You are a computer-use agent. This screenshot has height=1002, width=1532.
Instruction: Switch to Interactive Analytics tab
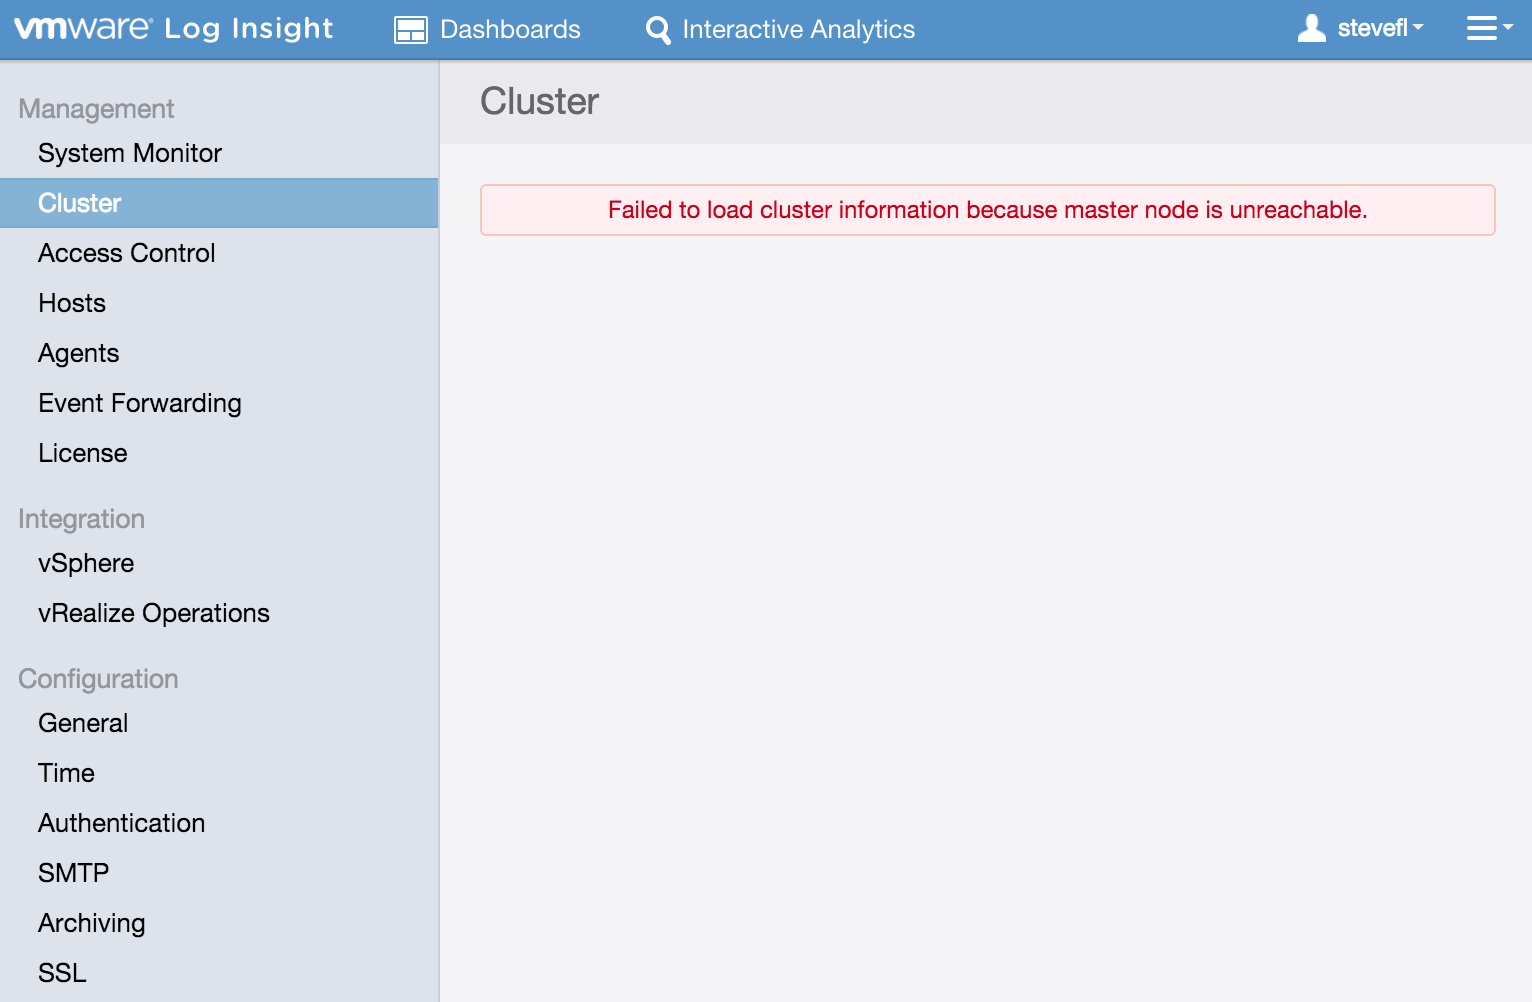tap(798, 30)
